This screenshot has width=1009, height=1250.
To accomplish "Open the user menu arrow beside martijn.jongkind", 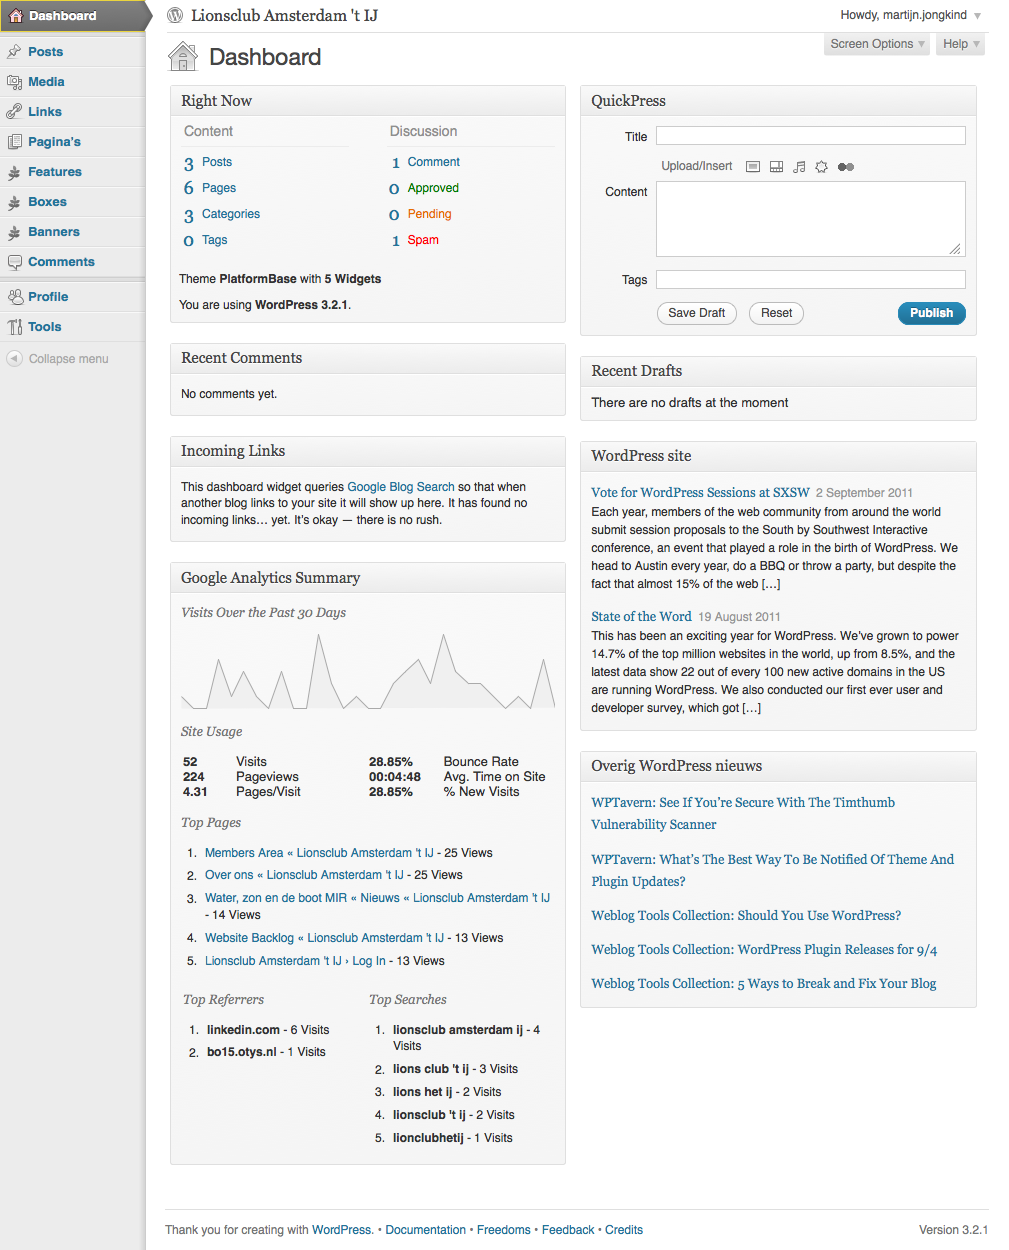I will (977, 16).
